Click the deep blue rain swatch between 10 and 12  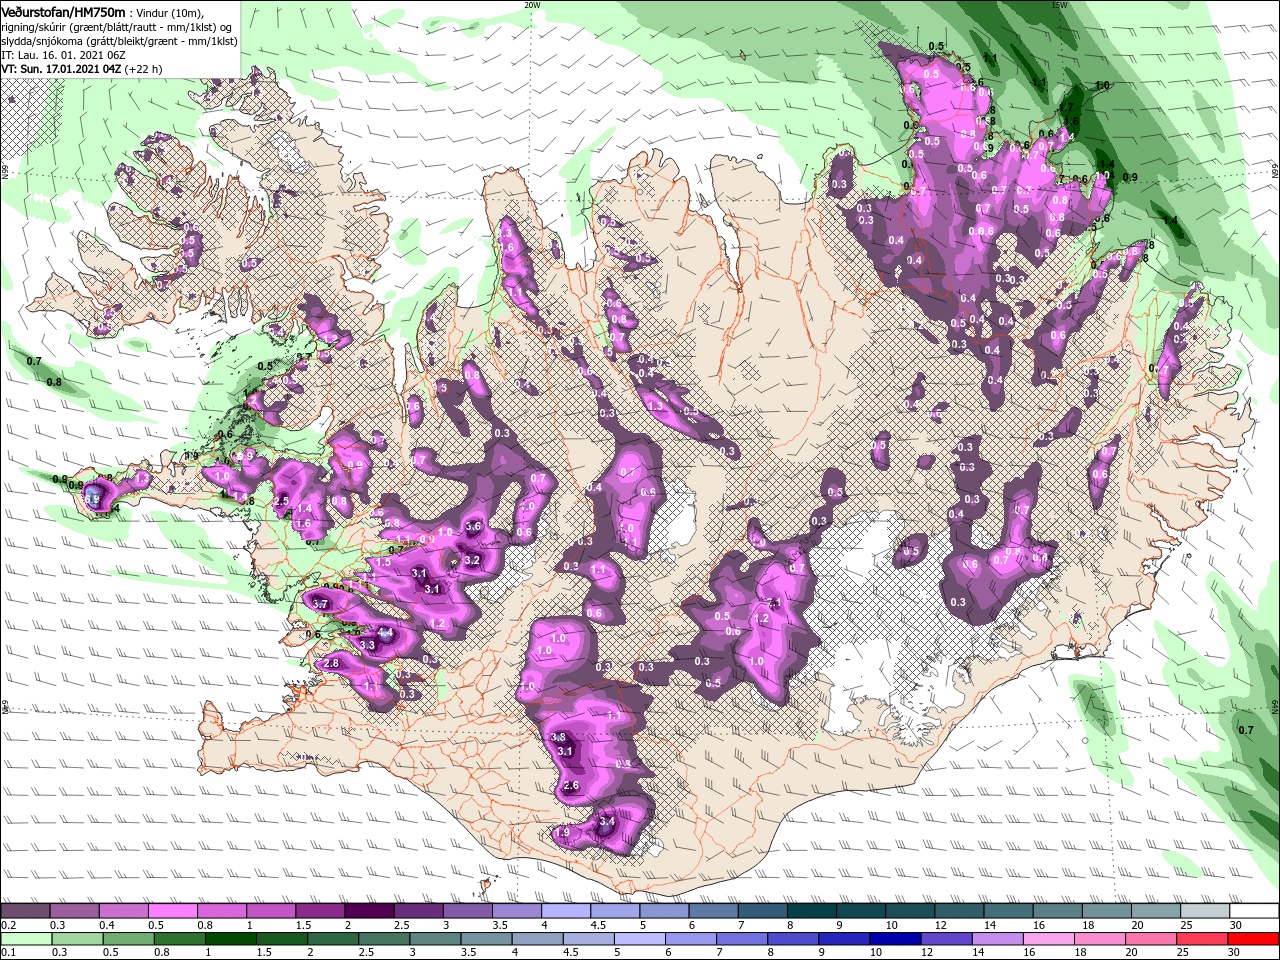tap(894, 938)
